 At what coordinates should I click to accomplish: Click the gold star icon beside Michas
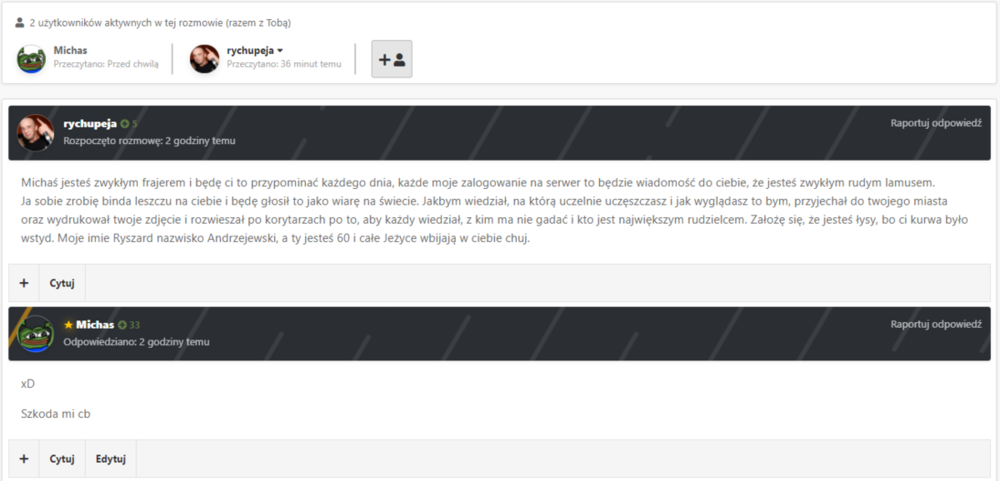[x=68, y=325]
